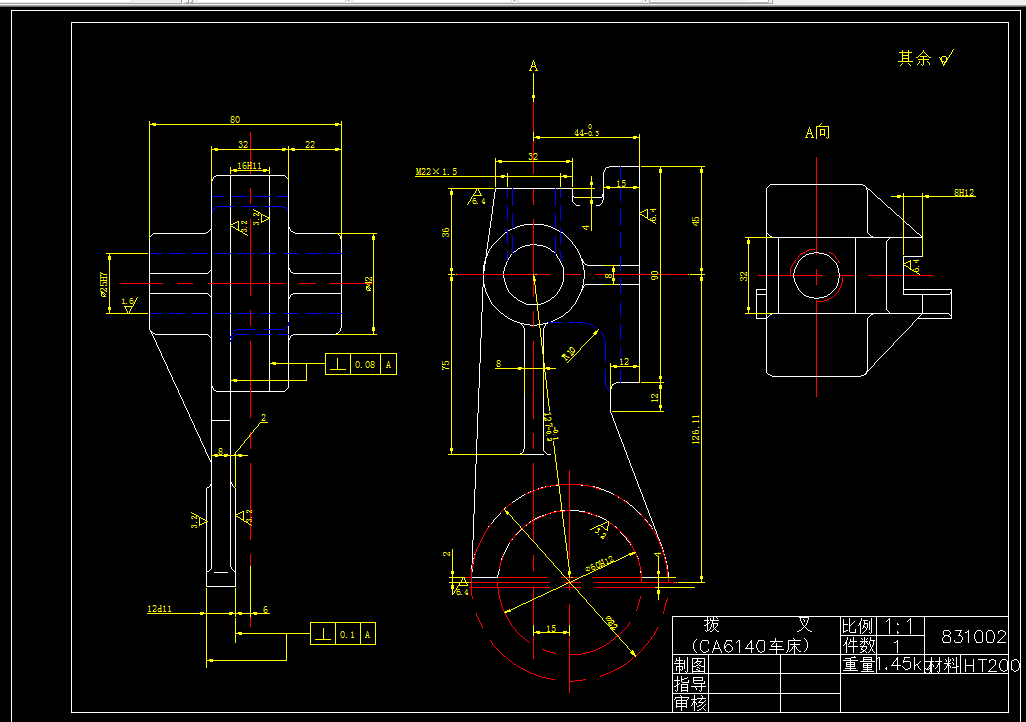Click the "件数" title block cell
This screenshot has height=722, width=1026.
[x=858, y=645]
